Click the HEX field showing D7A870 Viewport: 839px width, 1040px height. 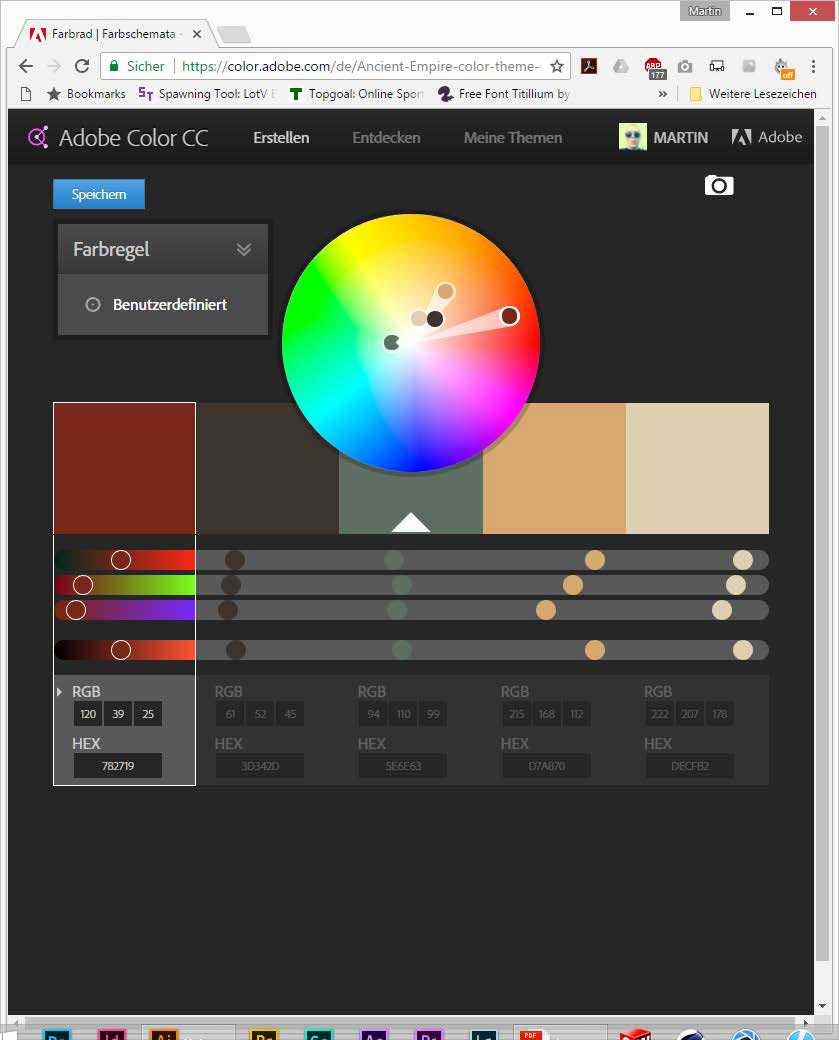pyautogui.click(x=547, y=765)
